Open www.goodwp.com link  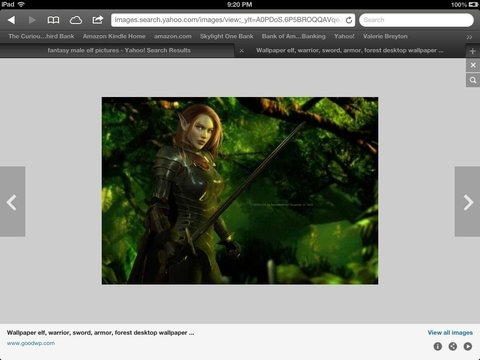click(x=31, y=343)
